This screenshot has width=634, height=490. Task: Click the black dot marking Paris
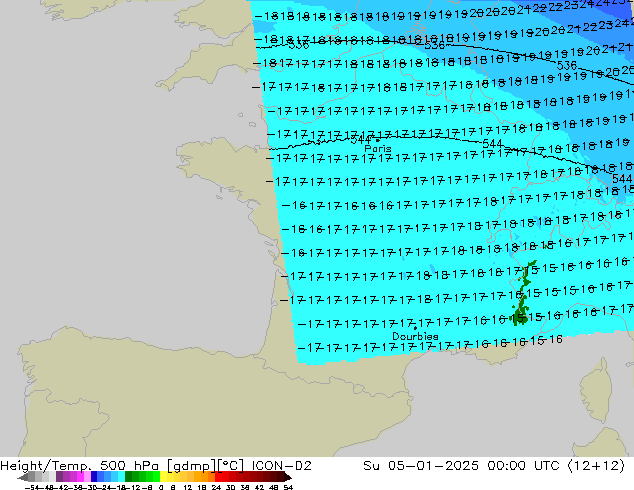[377, 140]
